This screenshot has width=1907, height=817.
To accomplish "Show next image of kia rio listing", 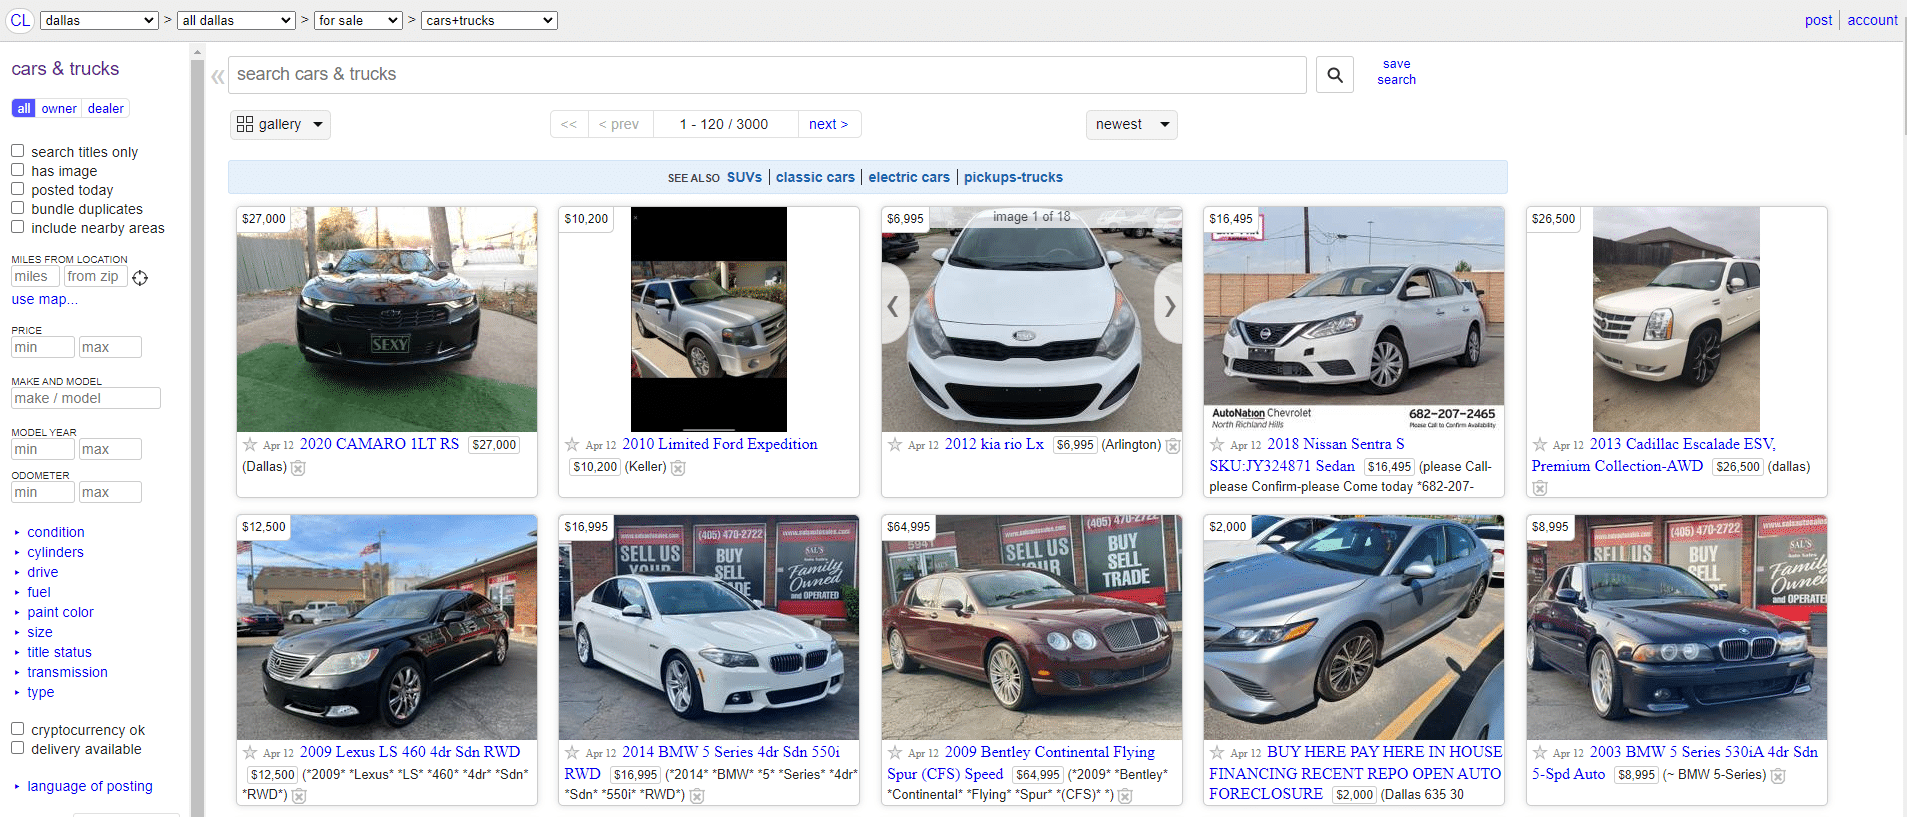I will click(1169, 306).
